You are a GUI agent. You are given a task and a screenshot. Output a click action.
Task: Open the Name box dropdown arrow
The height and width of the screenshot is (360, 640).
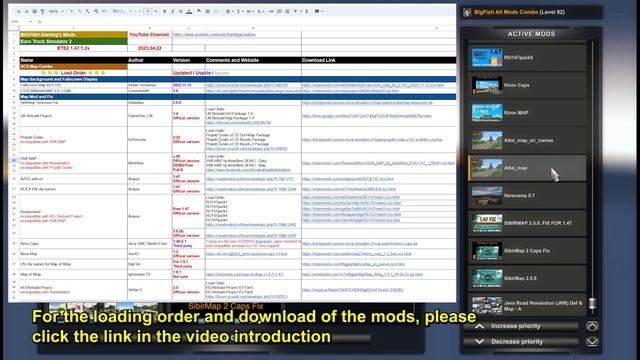pyautogui.click(x=31, y=22)
